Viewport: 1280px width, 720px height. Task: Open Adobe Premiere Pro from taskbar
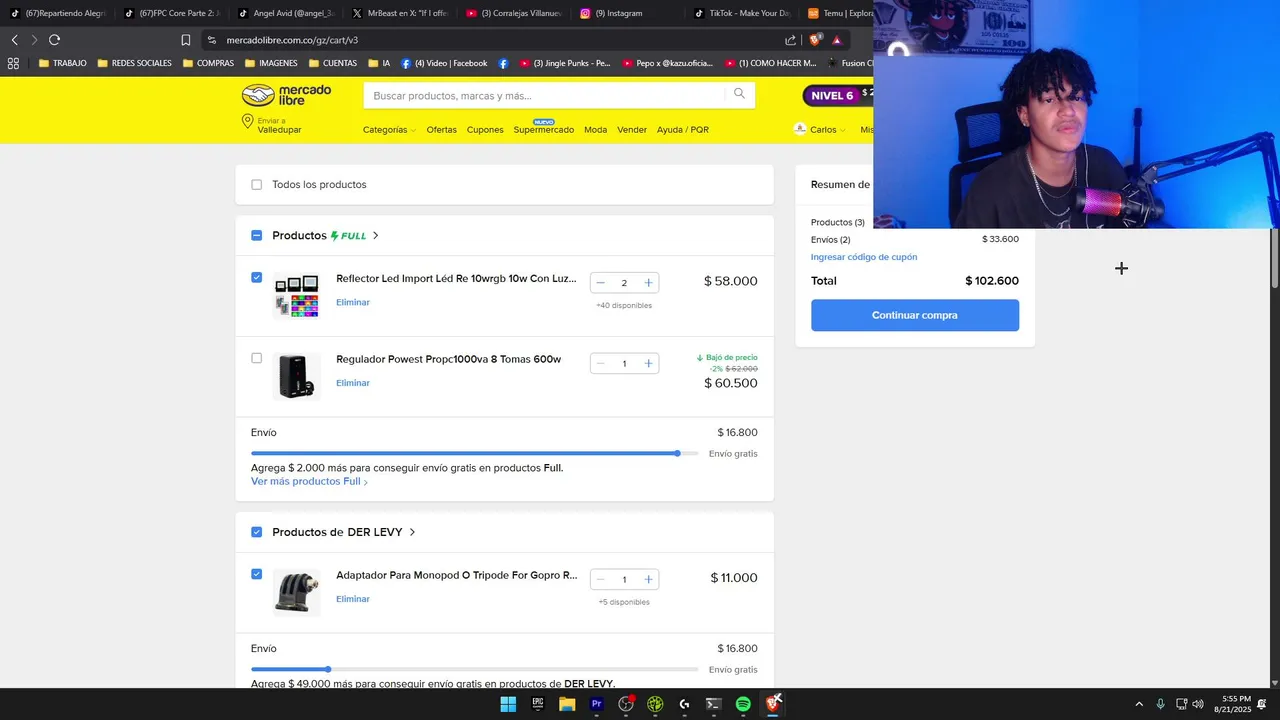597,704
